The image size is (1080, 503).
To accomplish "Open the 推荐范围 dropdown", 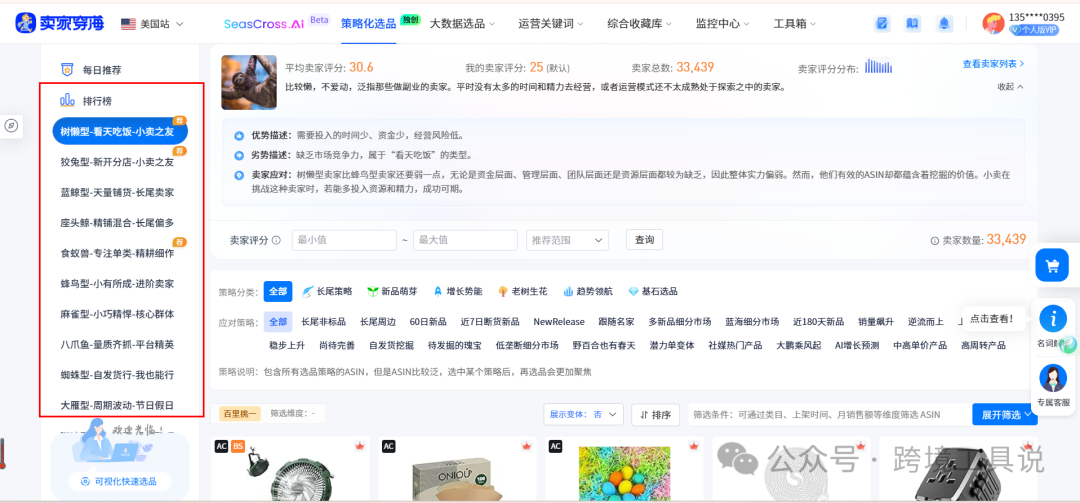I will [568, 240].
